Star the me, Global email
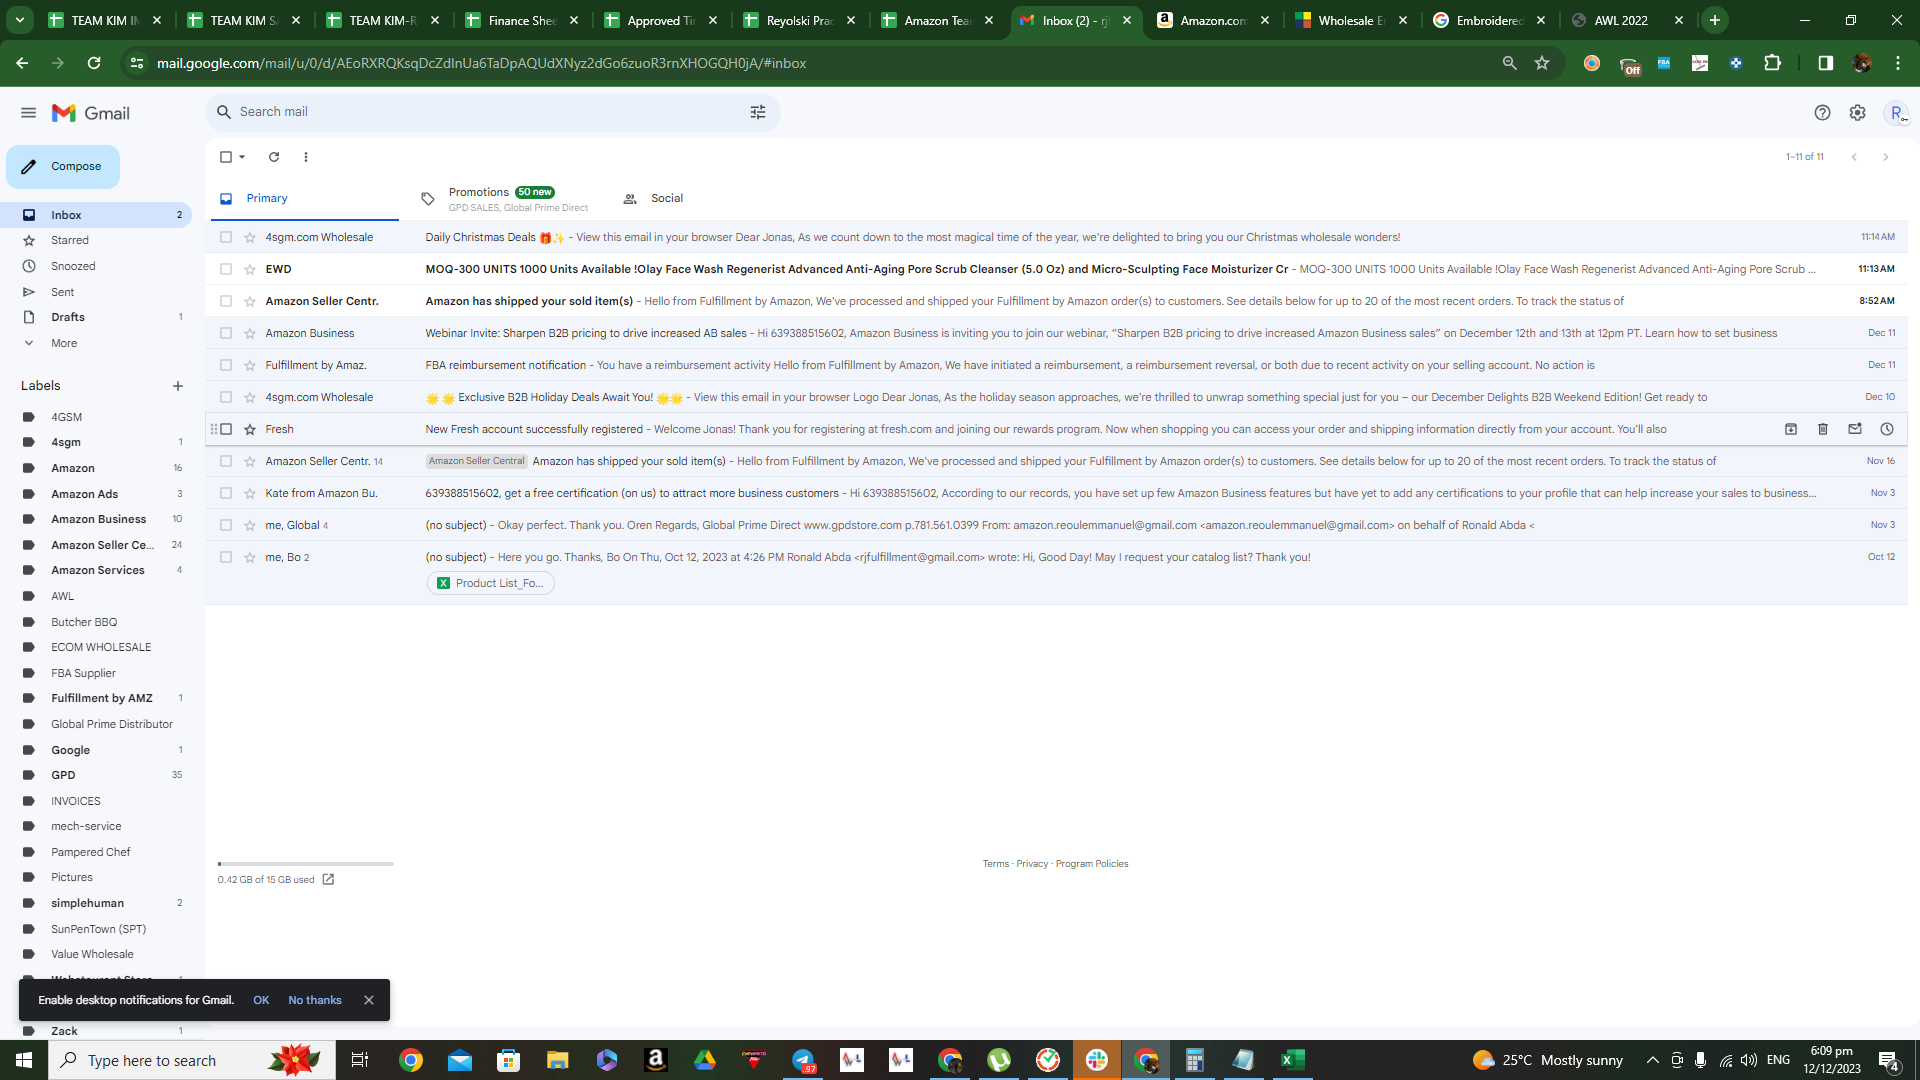This screenshot has height=1080, width=1920. tap(250, 525)
